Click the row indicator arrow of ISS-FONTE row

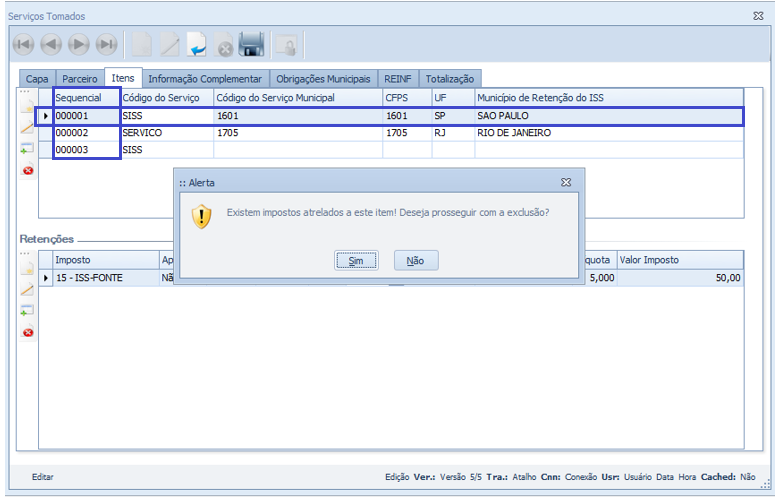pos(46,278)
